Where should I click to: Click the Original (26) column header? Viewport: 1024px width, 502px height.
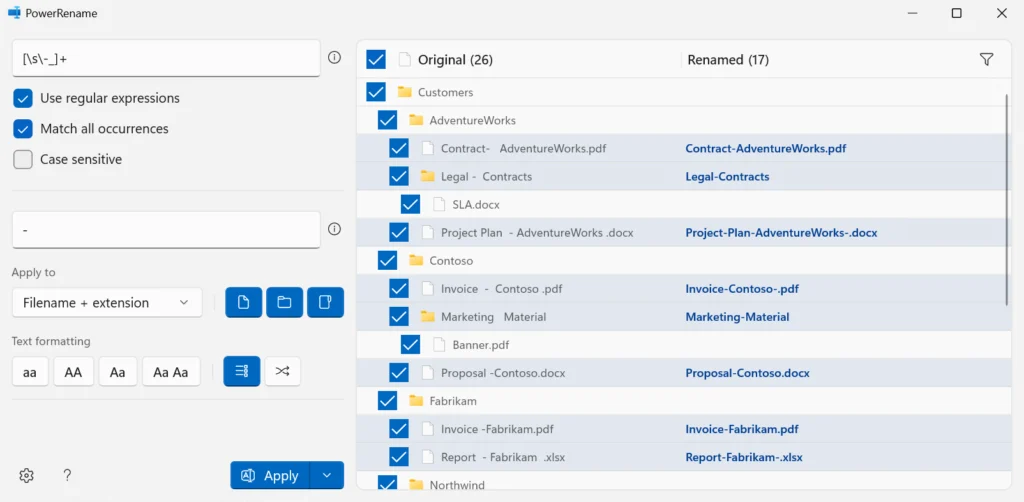tap(455, 59)
